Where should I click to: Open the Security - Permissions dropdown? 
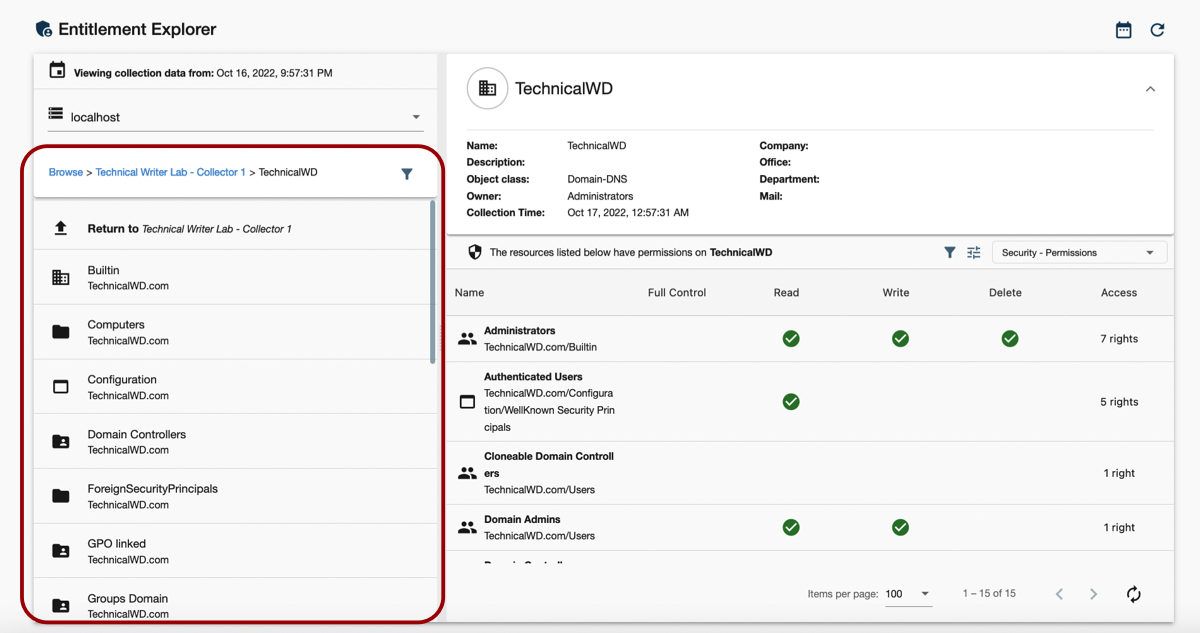tap(1077, 253)
